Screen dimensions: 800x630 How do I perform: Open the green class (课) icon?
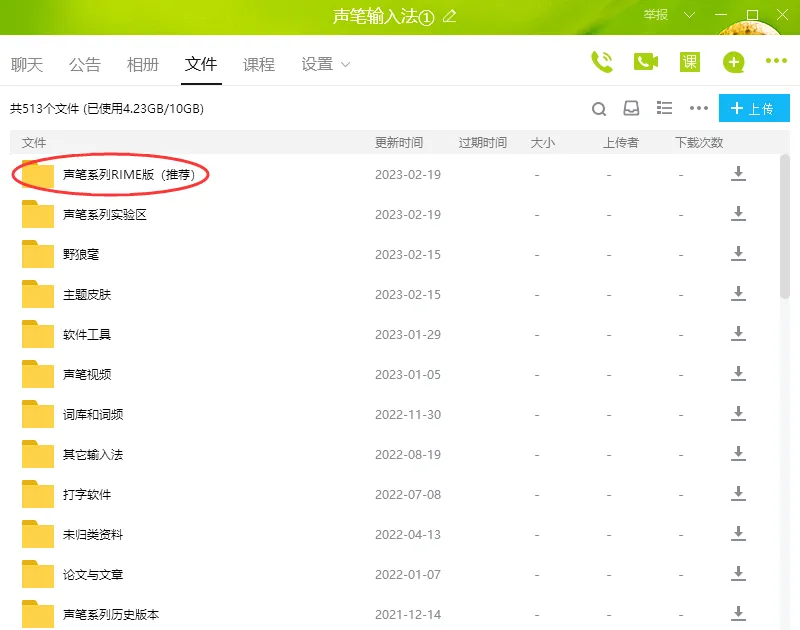point(690,62)
